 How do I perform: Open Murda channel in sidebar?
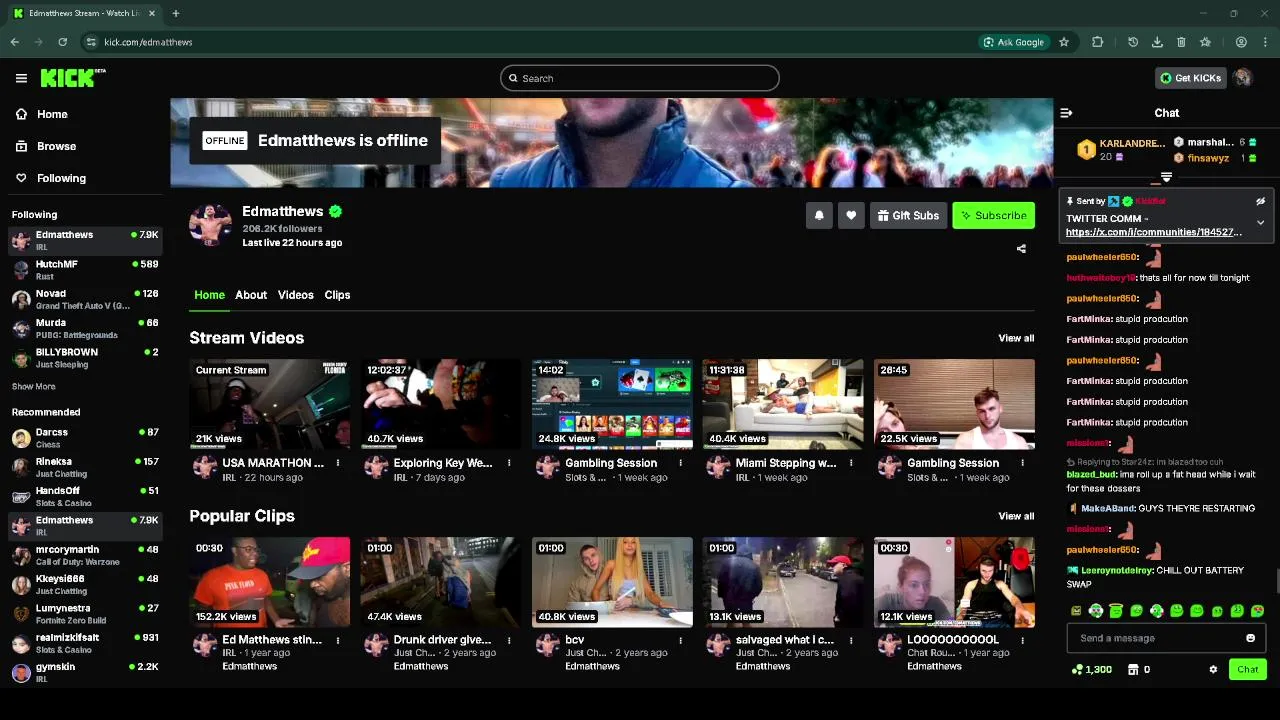point(85,328)
